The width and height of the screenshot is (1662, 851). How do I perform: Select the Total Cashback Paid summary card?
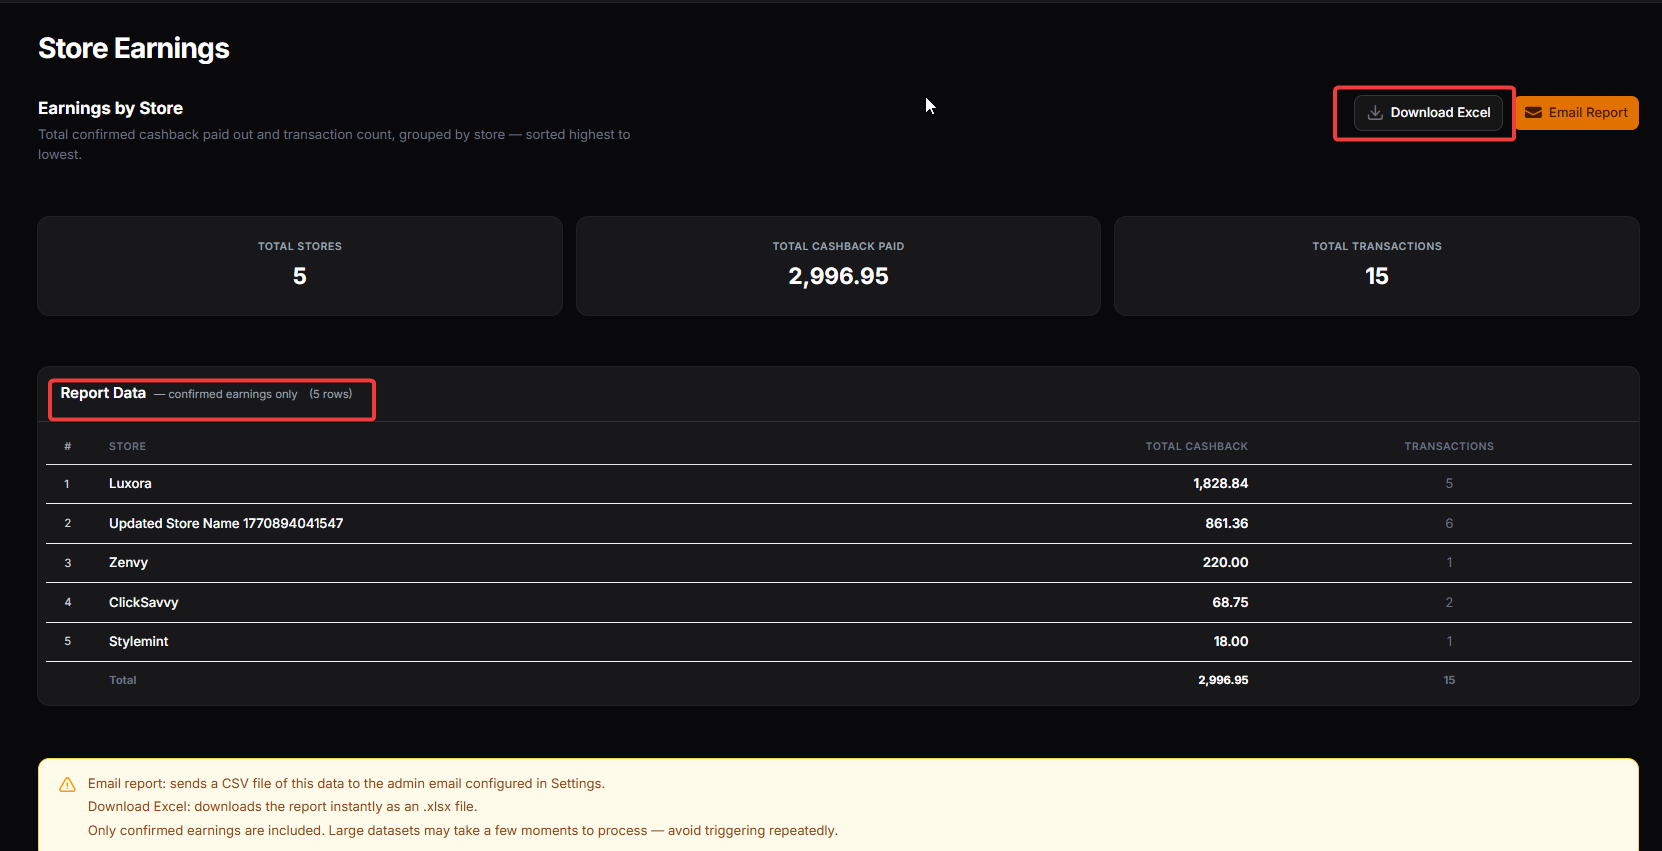pyautogui.click(x=838, y=266)
